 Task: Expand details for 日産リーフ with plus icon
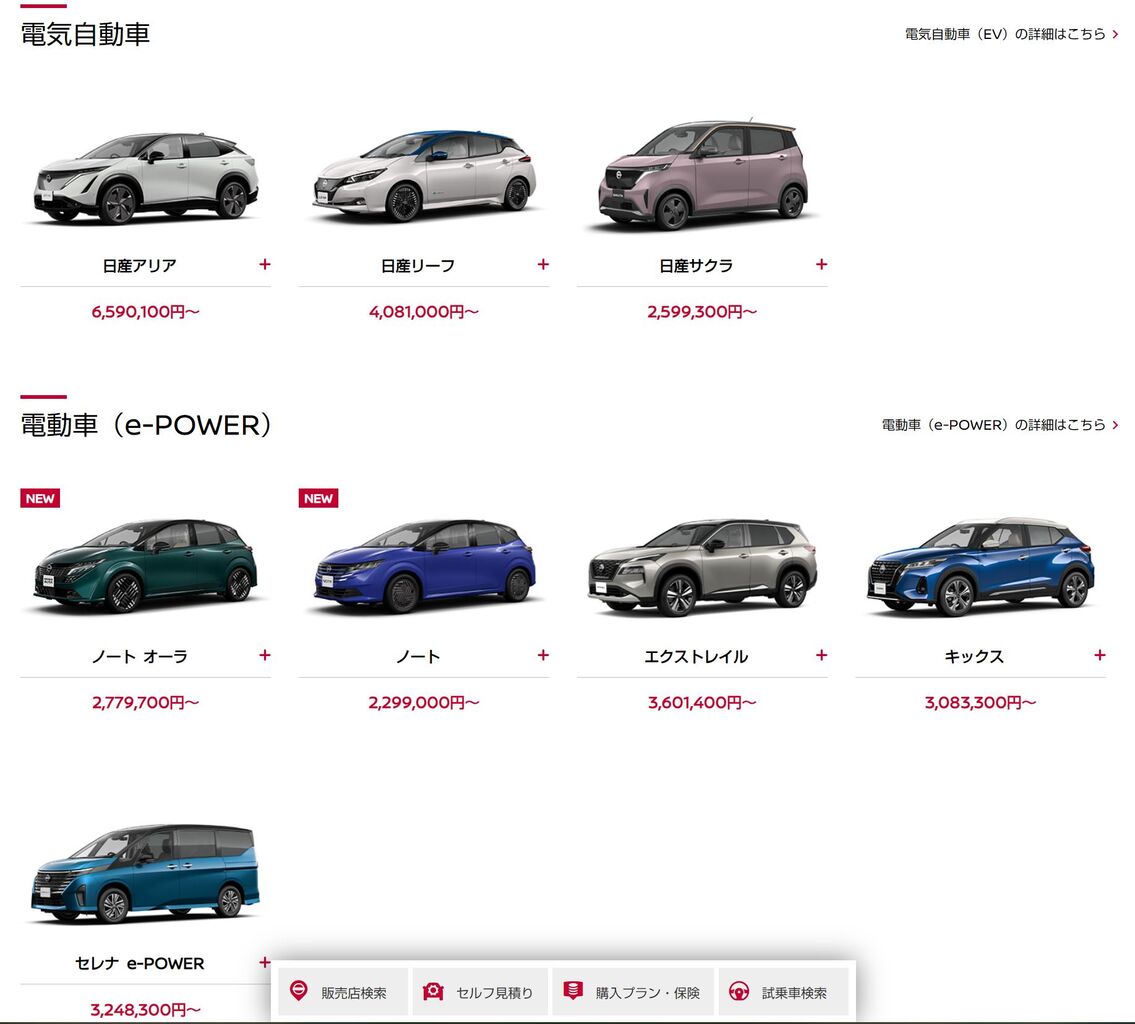(543, 265)
